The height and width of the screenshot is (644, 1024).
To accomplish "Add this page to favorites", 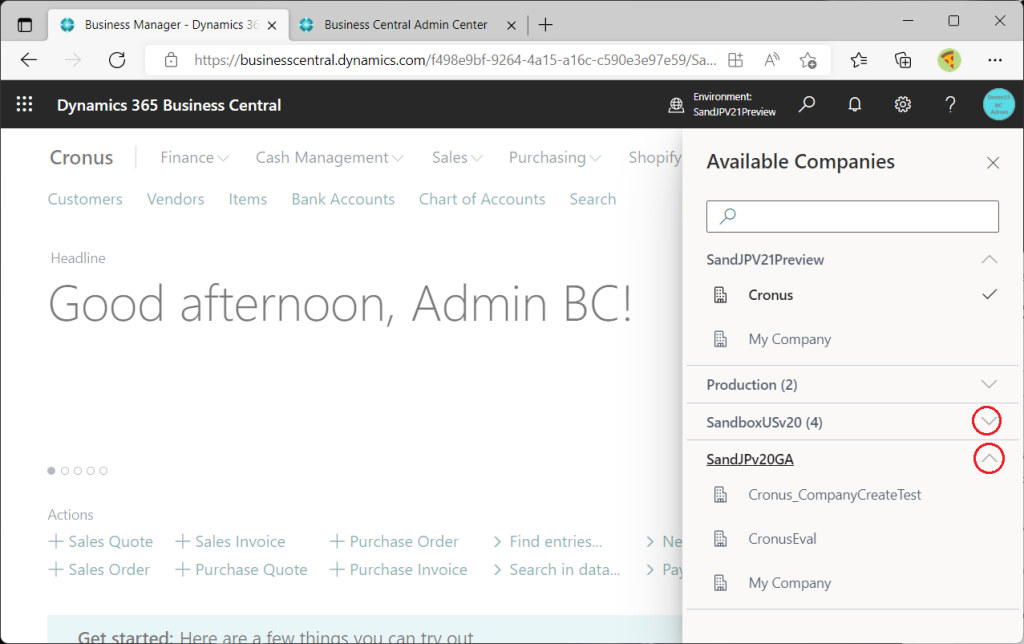I will 808,60.
